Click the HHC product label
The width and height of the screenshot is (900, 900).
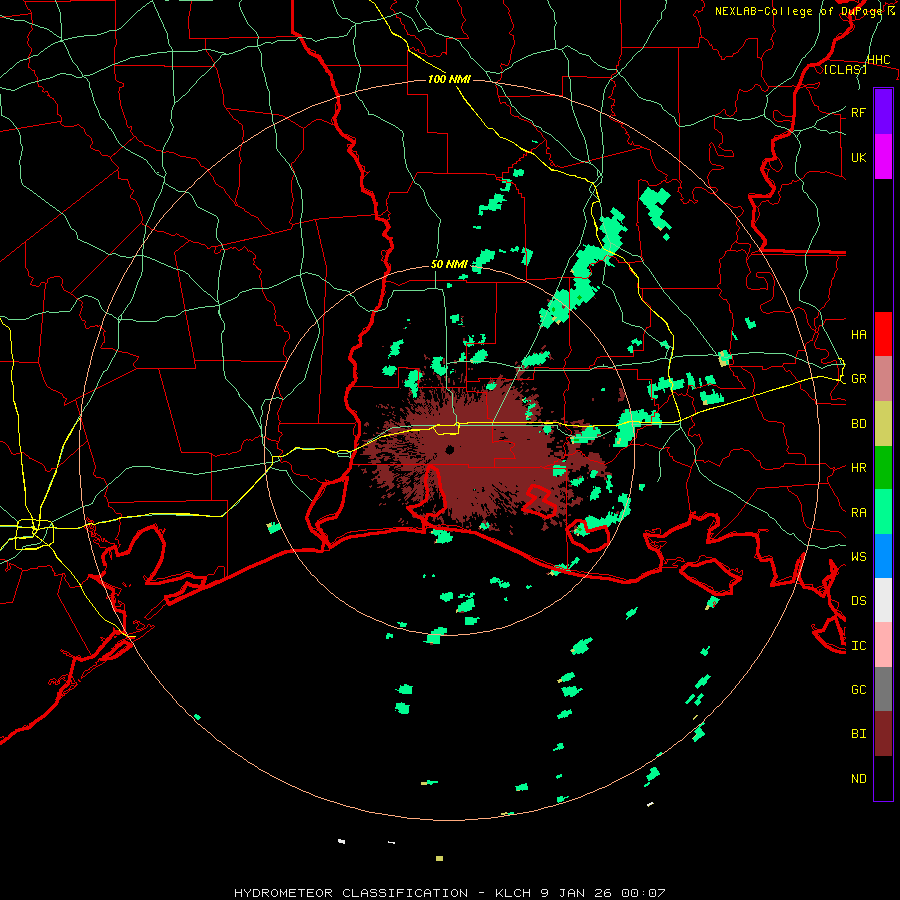(878, 60)
